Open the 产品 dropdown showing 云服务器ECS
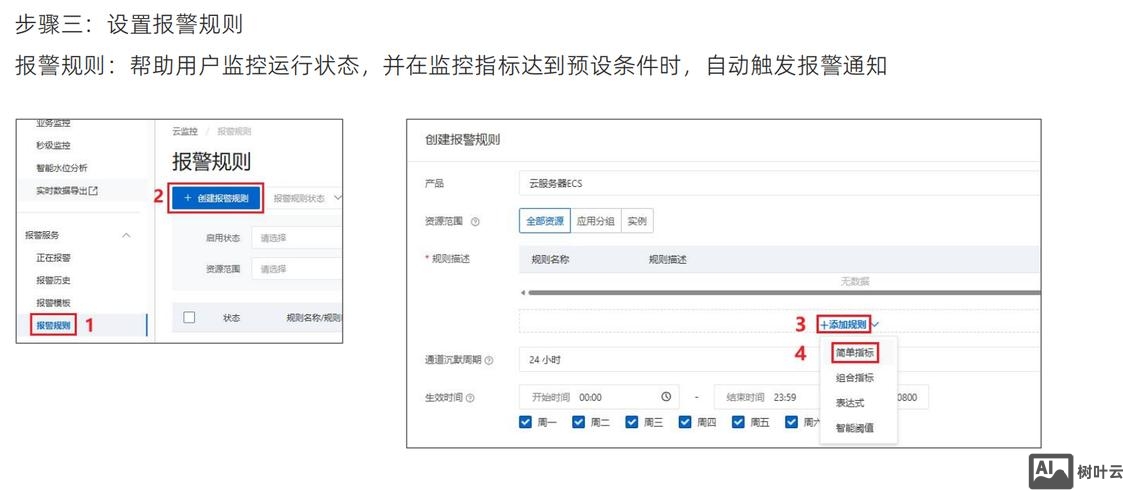 [779, 183]
